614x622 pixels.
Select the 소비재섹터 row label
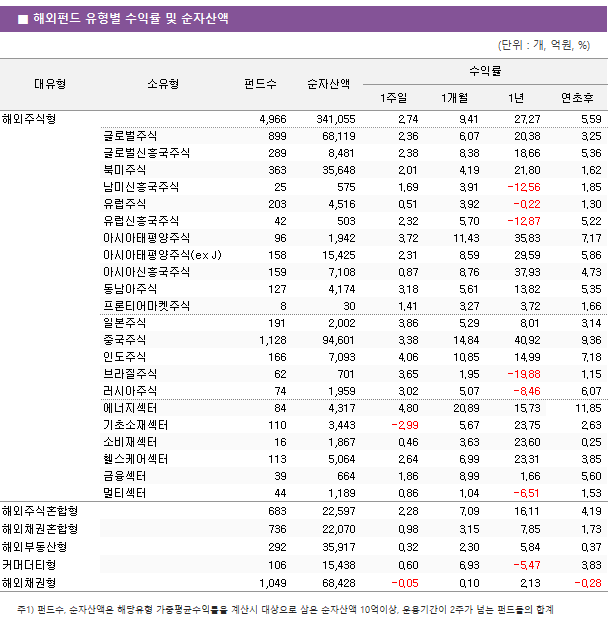(x=130, y=442)
